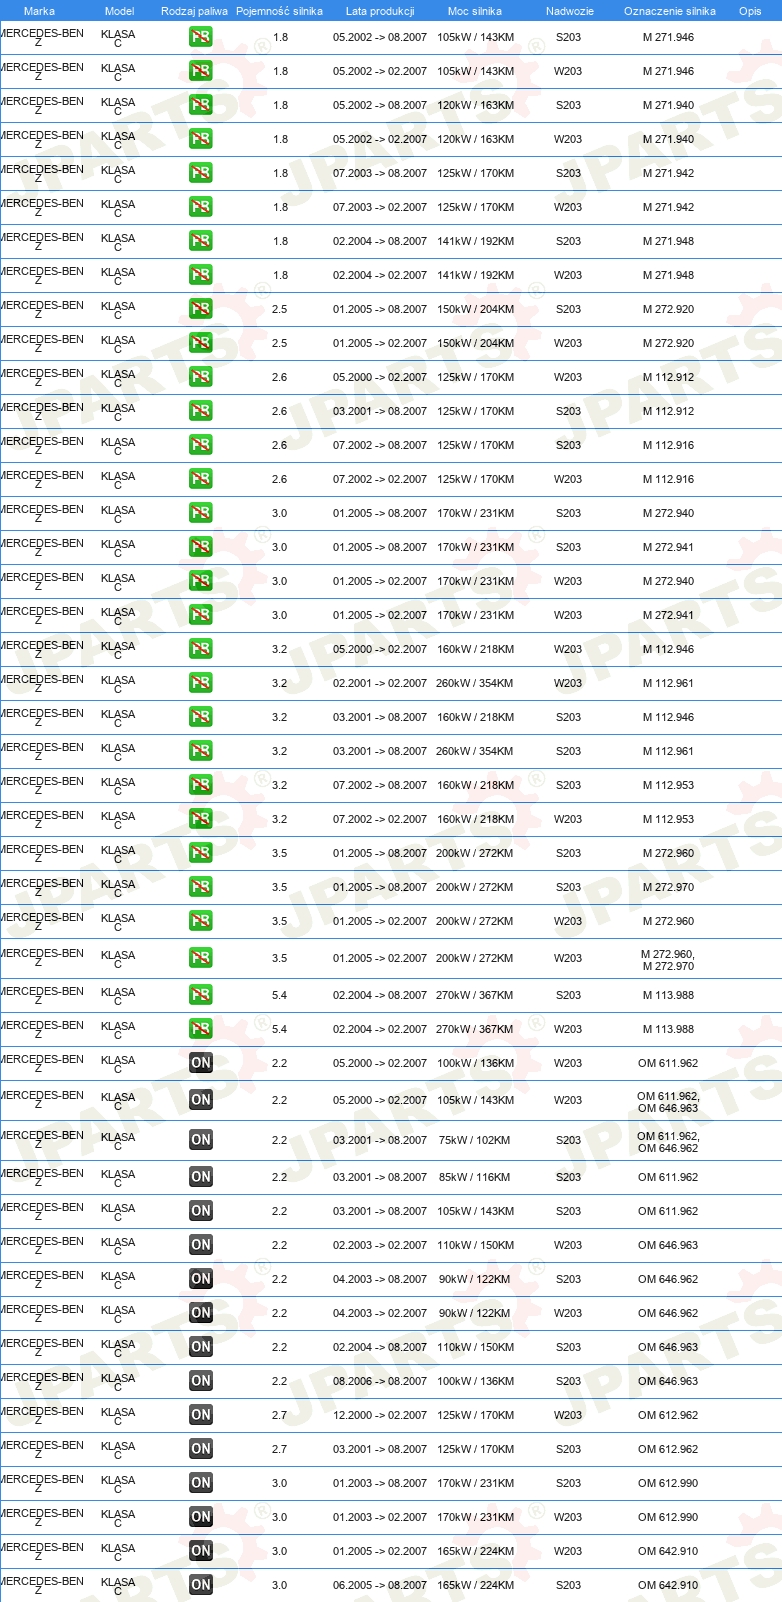Click the Oznaczenie silnika column header
The height and width of the screenshot is (1602, 782).
point(669,11)
